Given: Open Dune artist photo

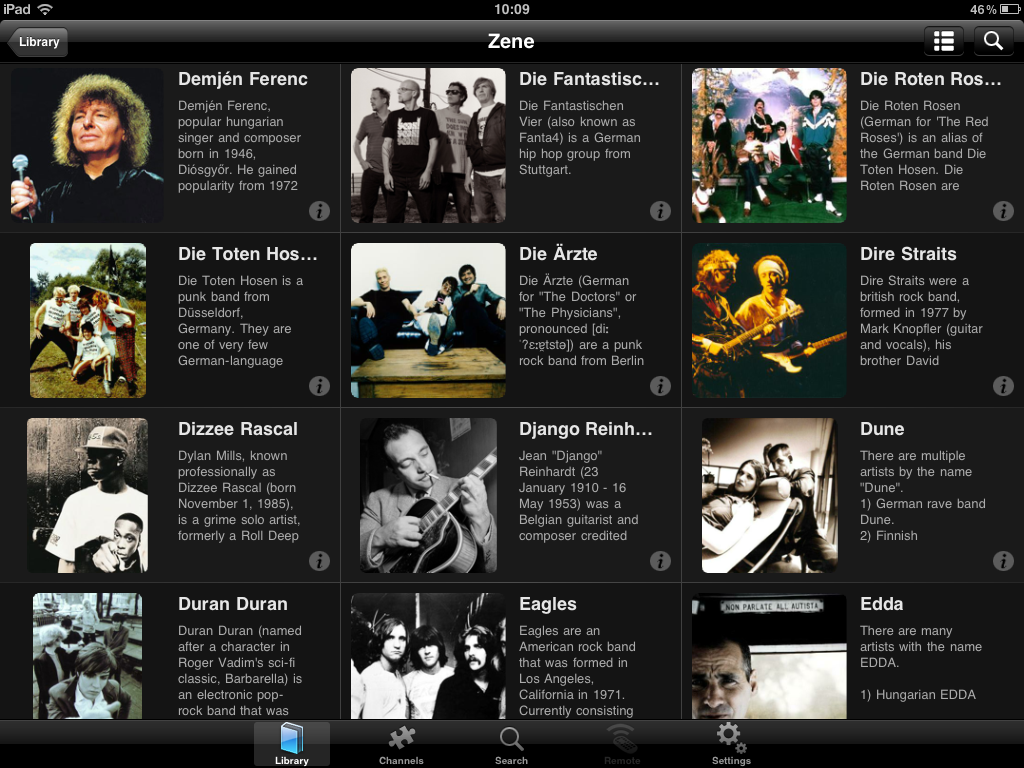Looking at the screenshot, I should (x=769, y=496).
